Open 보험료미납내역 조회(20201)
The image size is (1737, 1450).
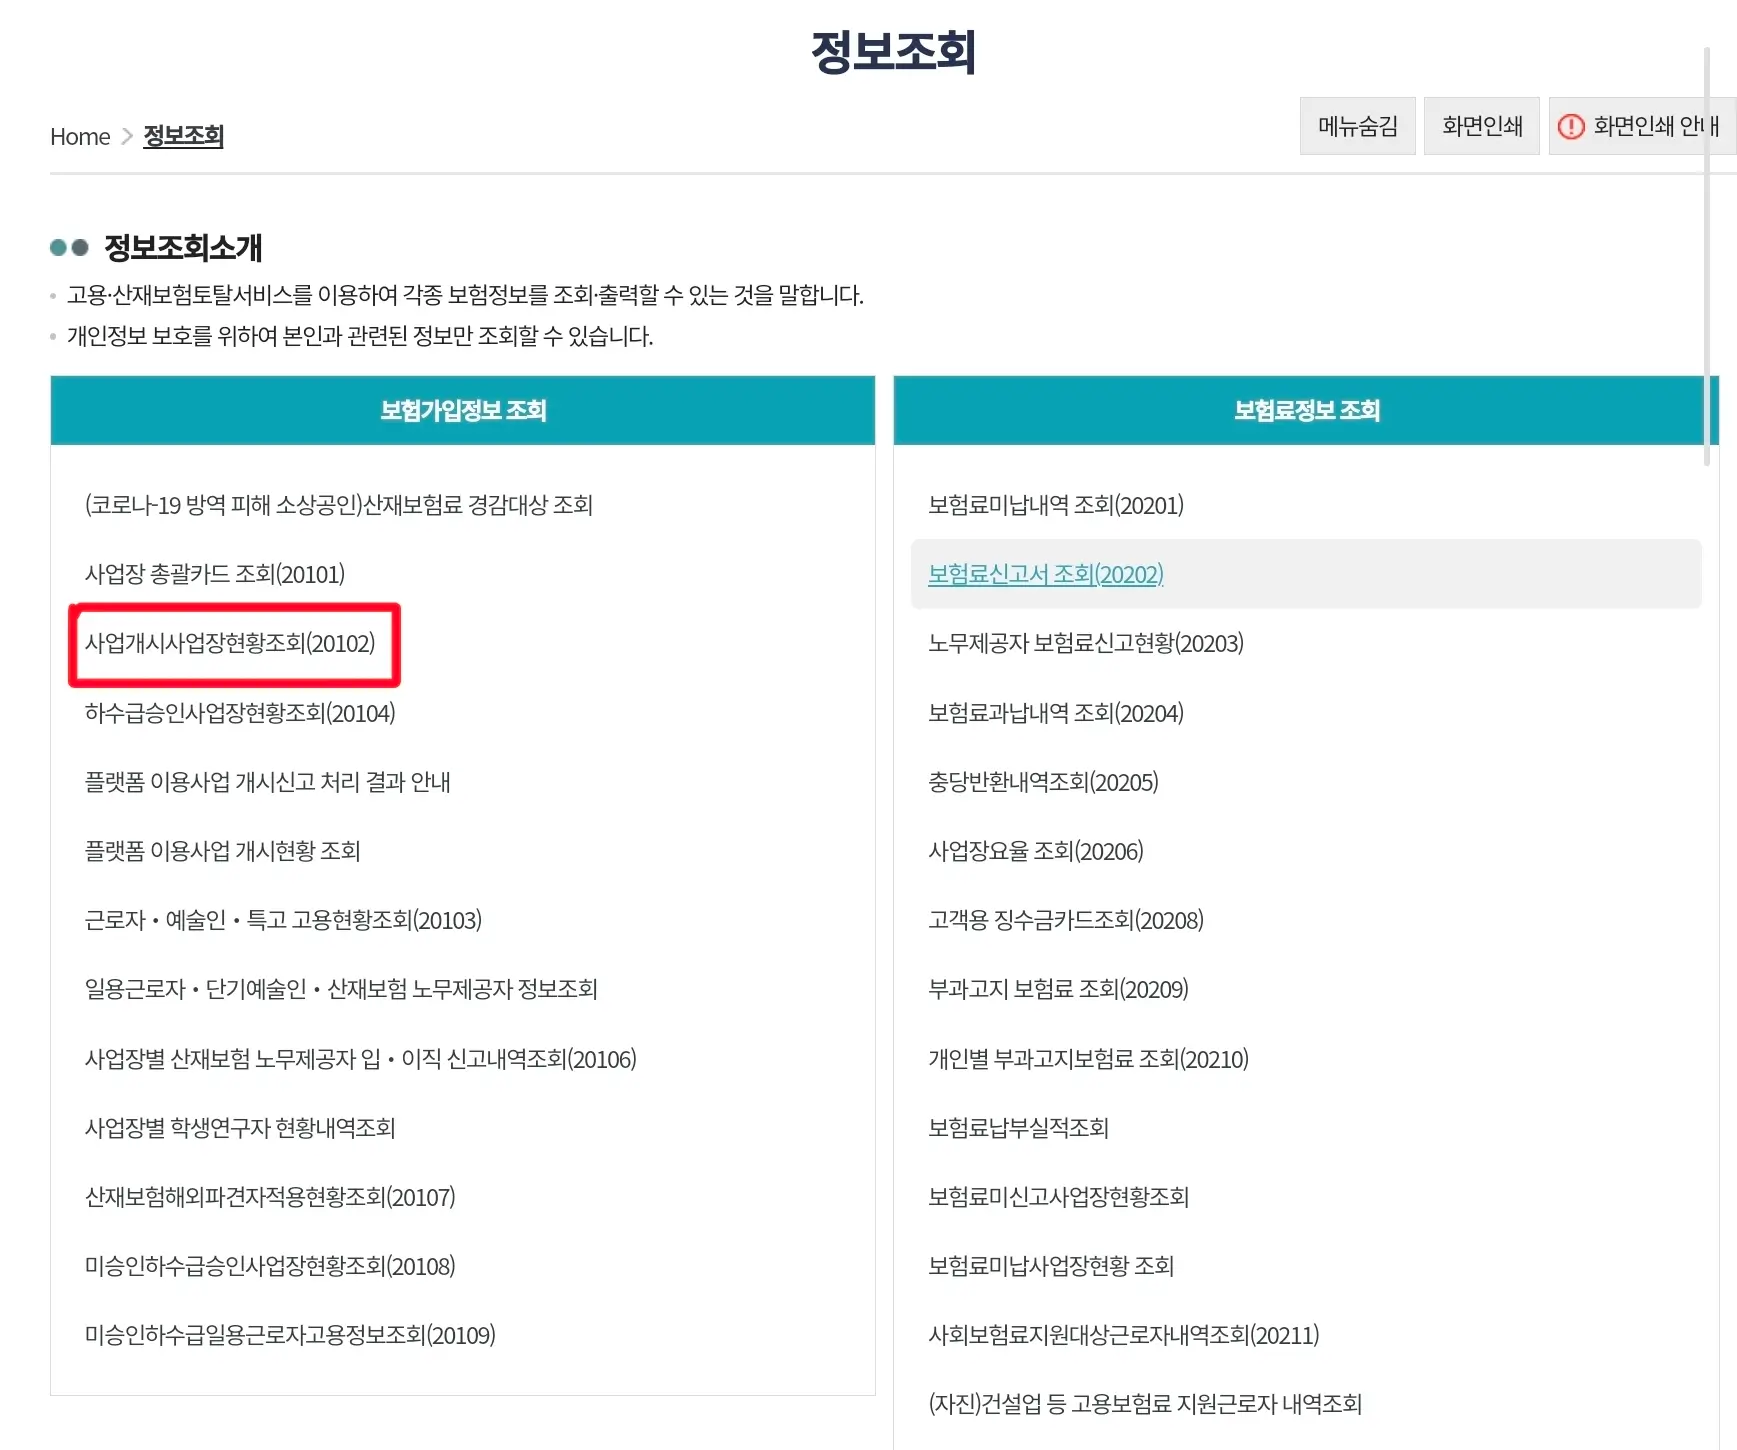tap(1055, 505)
